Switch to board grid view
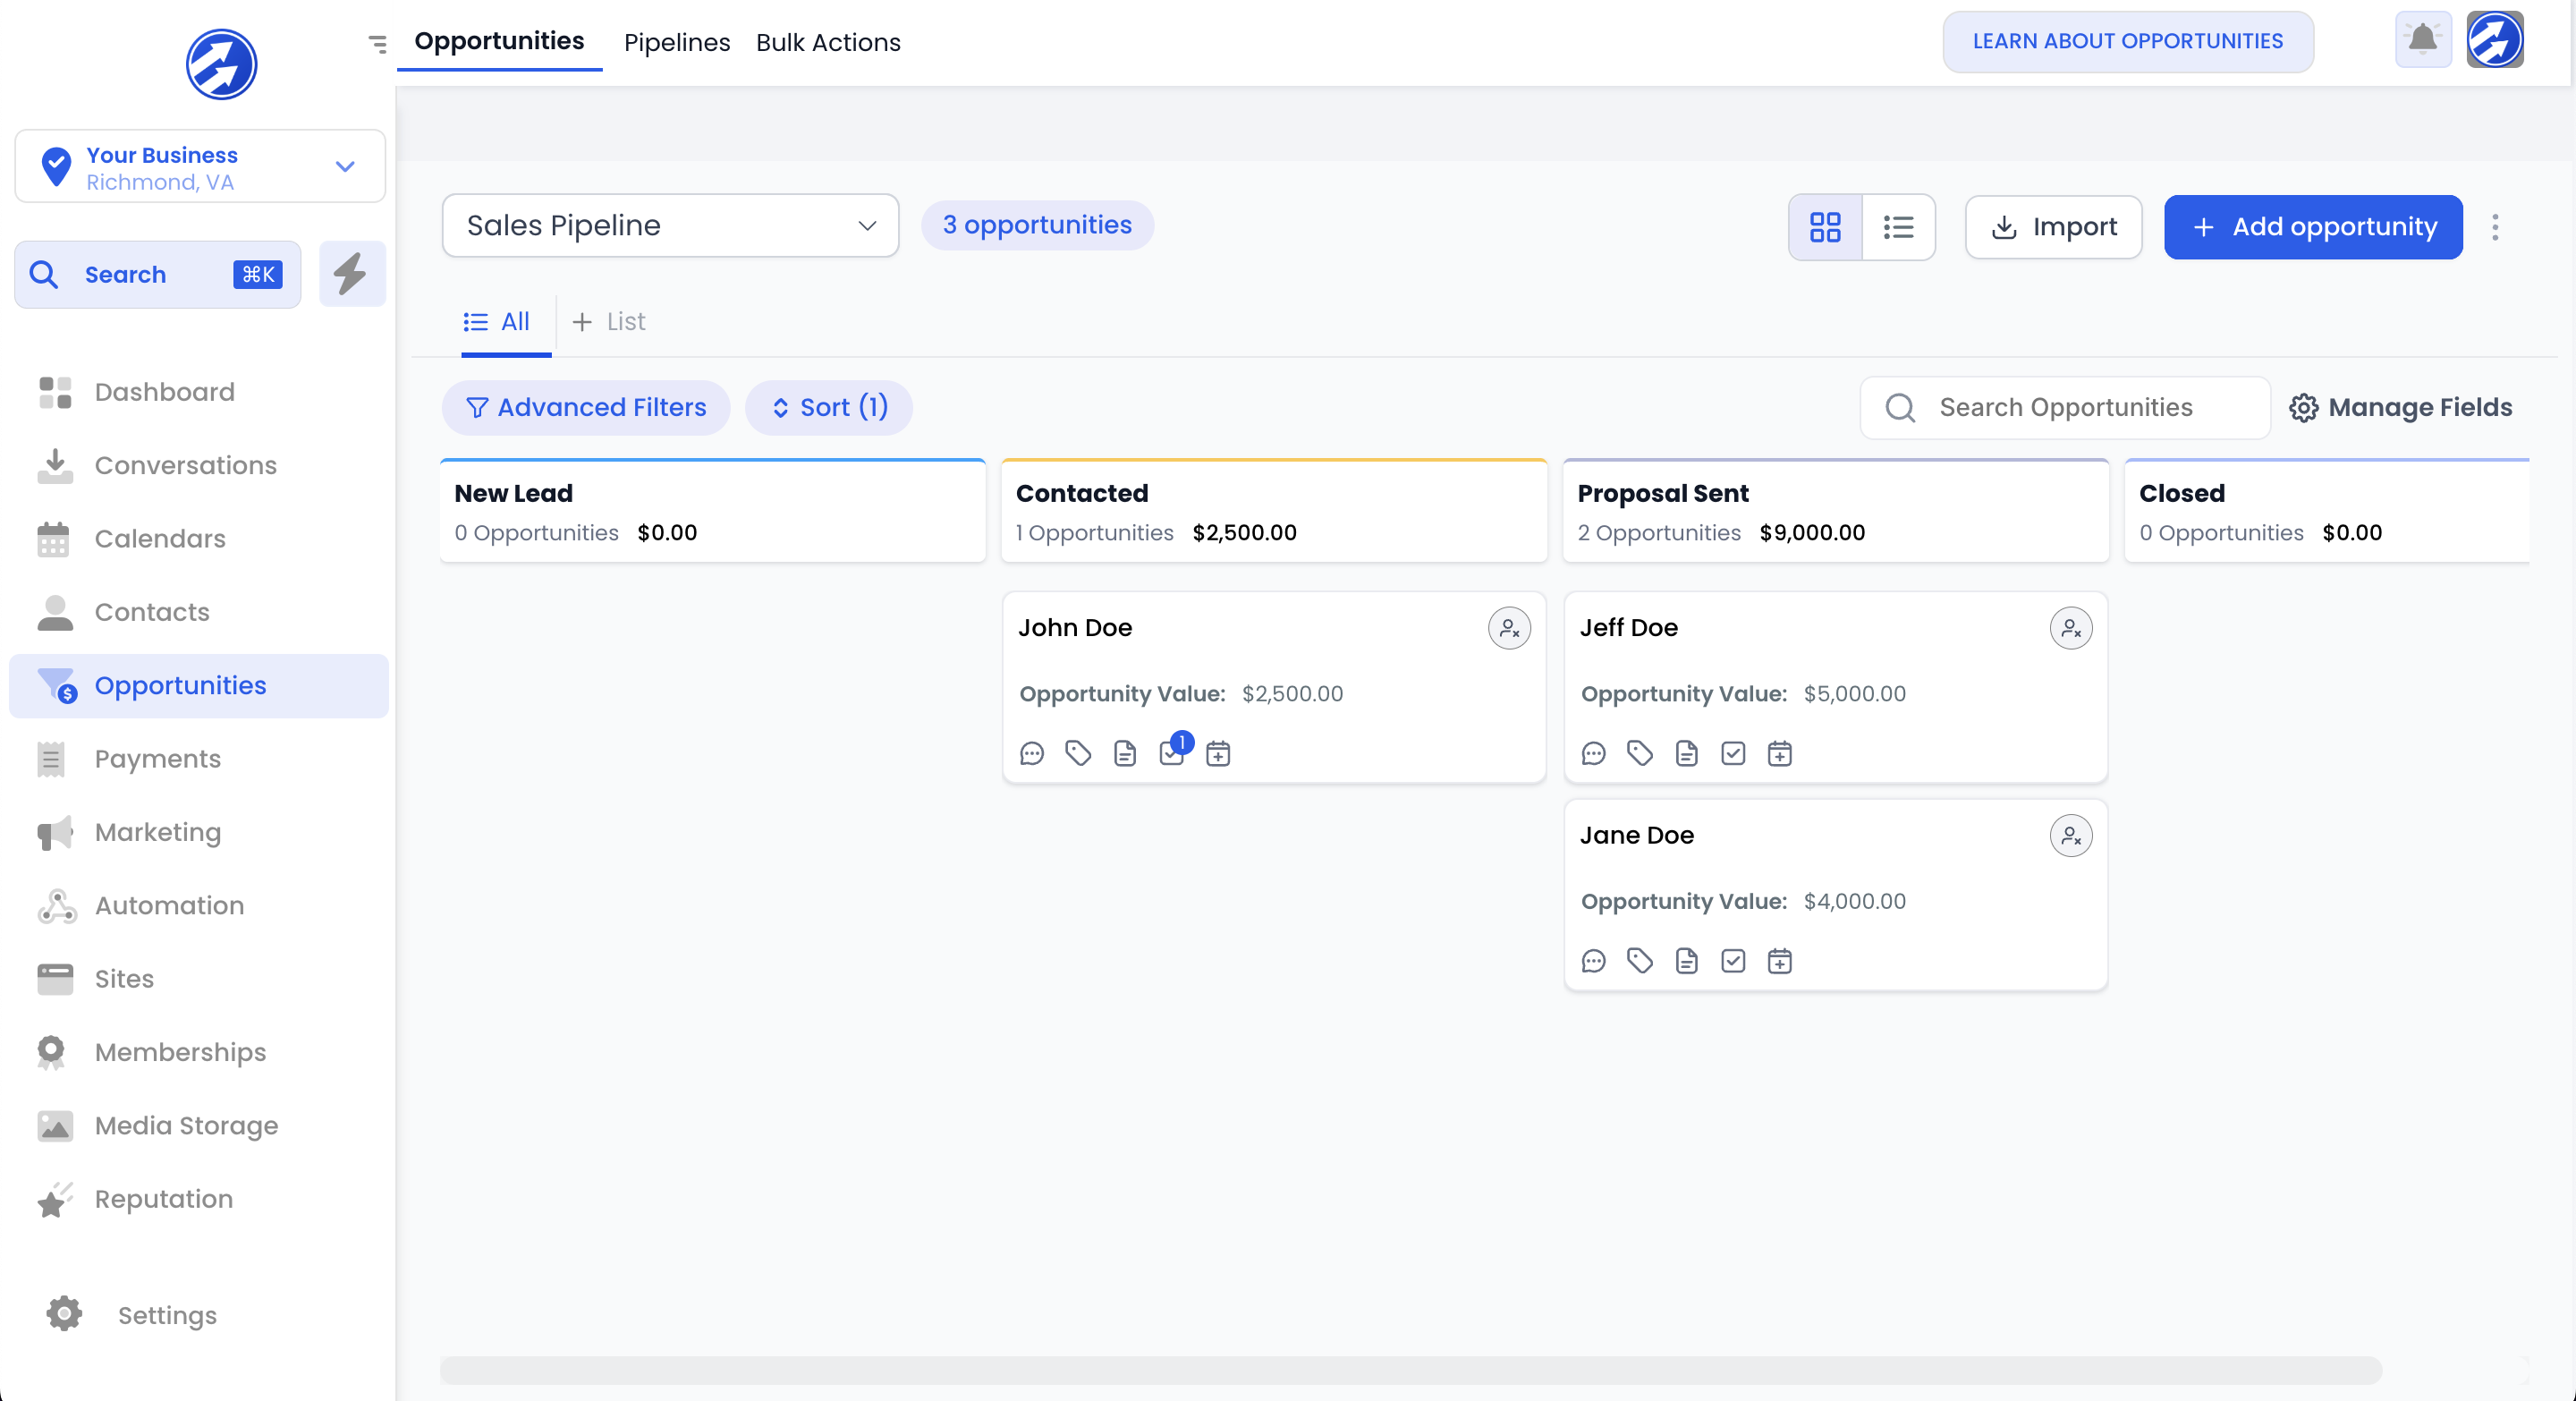Screen dimensions: 2576x1401 [x=1825, y=227]
